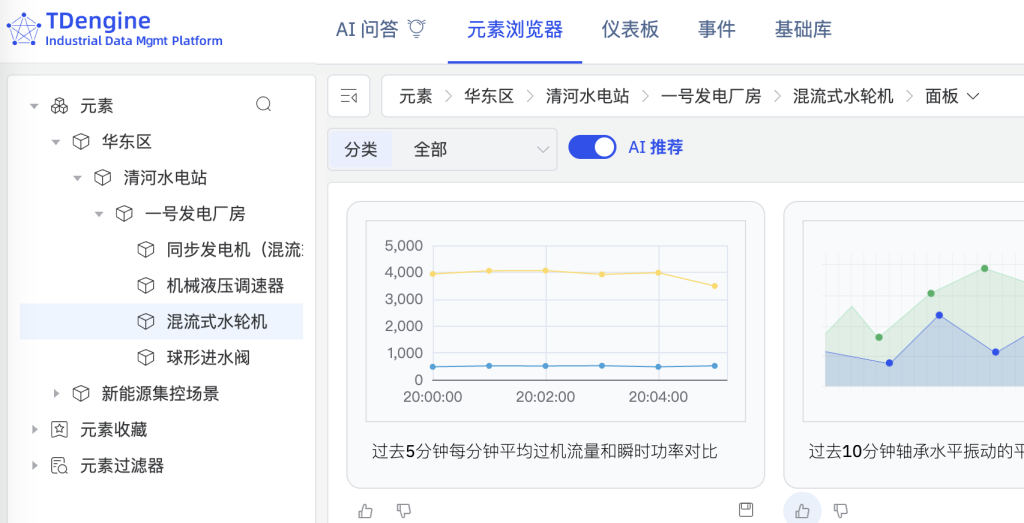Click the caption 过去5分钟每分钟平均过机流量和瞬时功率对比
Viewport: 1024px width, 523px height.
tap(545, 451)
